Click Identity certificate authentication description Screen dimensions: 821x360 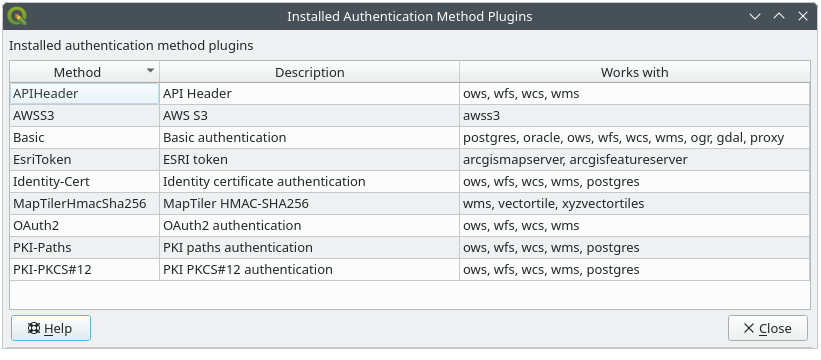point(309,182)
